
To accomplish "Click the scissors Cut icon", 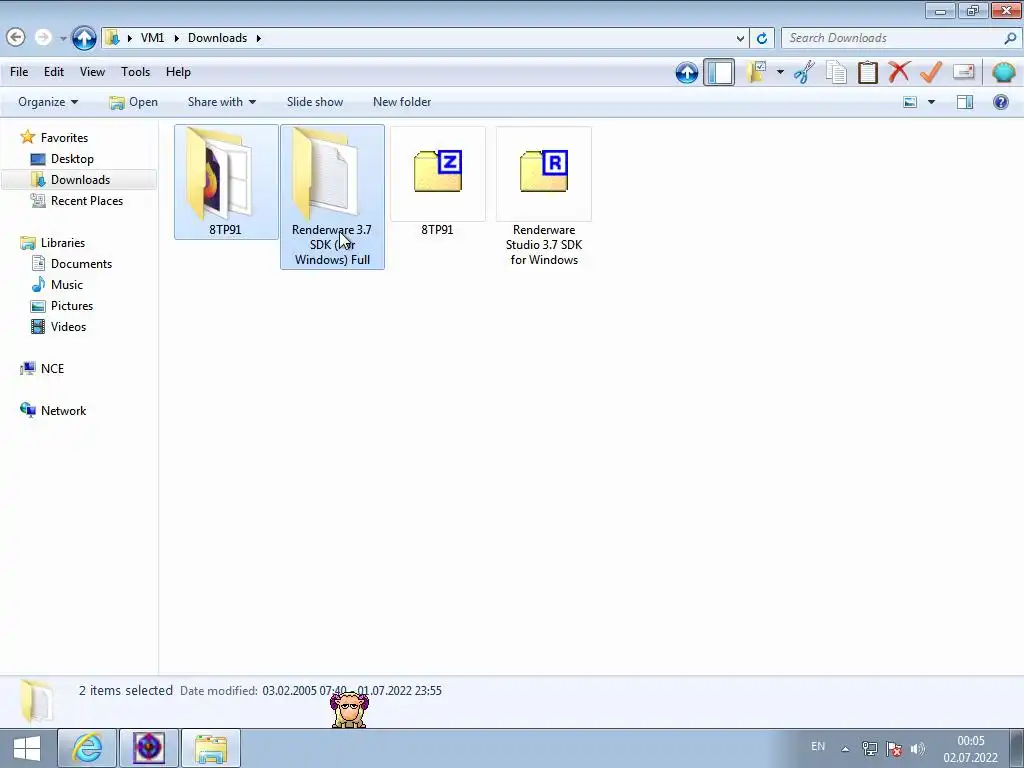I will (805, 72).
